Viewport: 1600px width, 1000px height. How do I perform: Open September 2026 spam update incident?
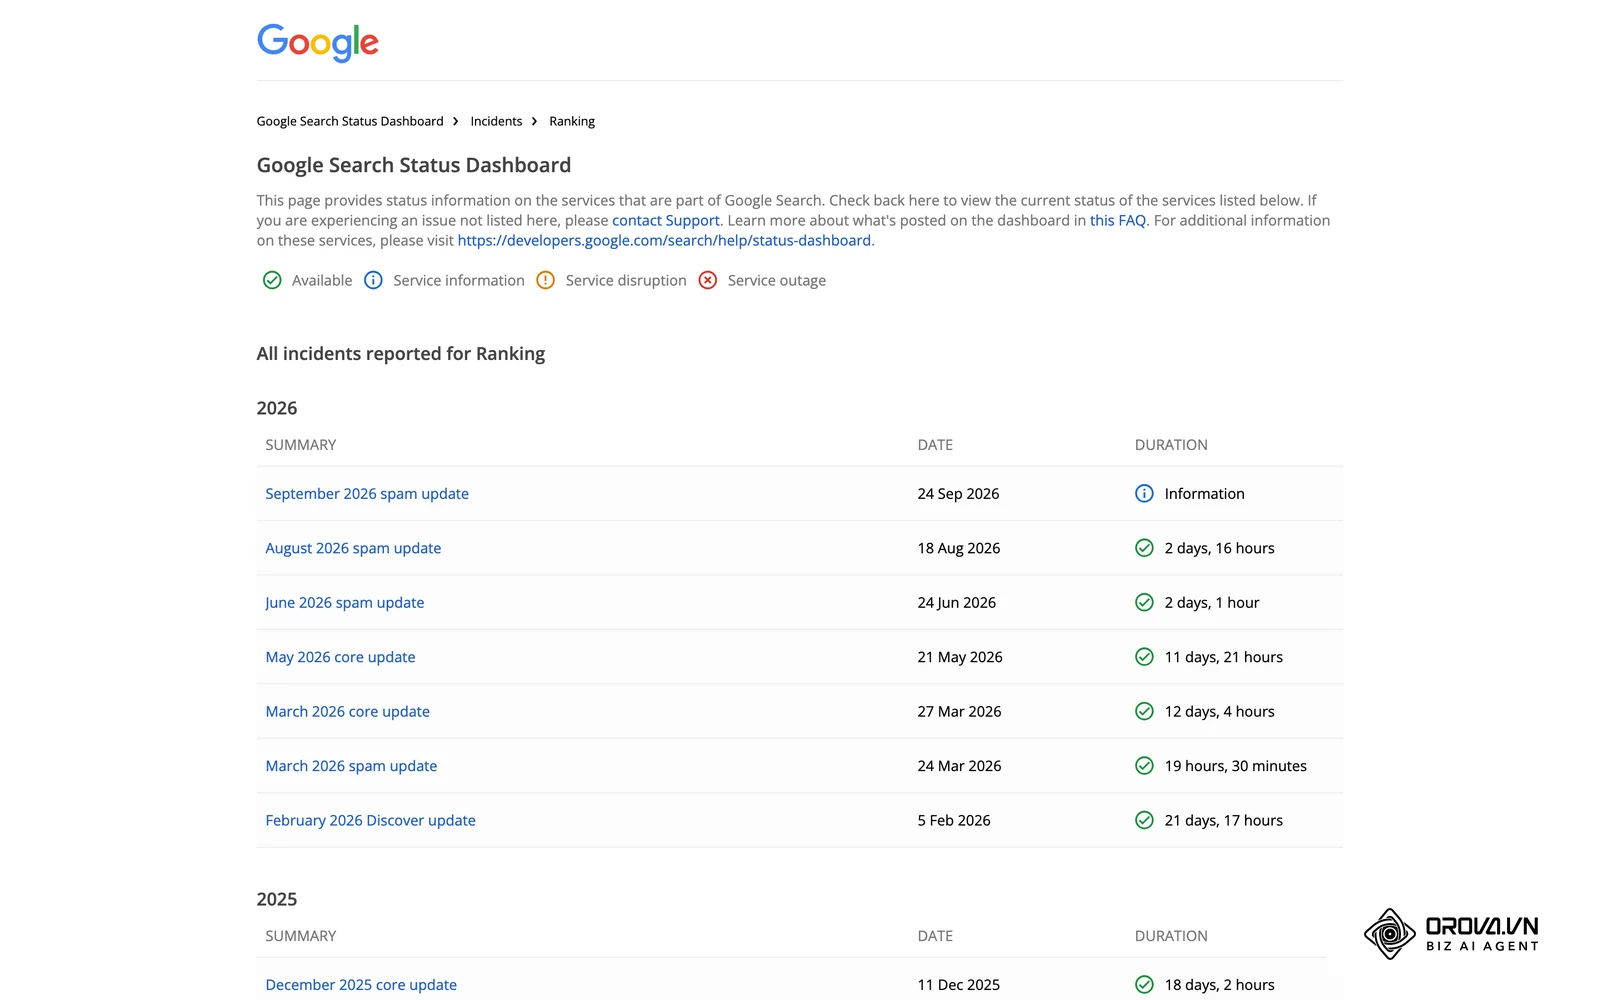[x=367, y=493]
